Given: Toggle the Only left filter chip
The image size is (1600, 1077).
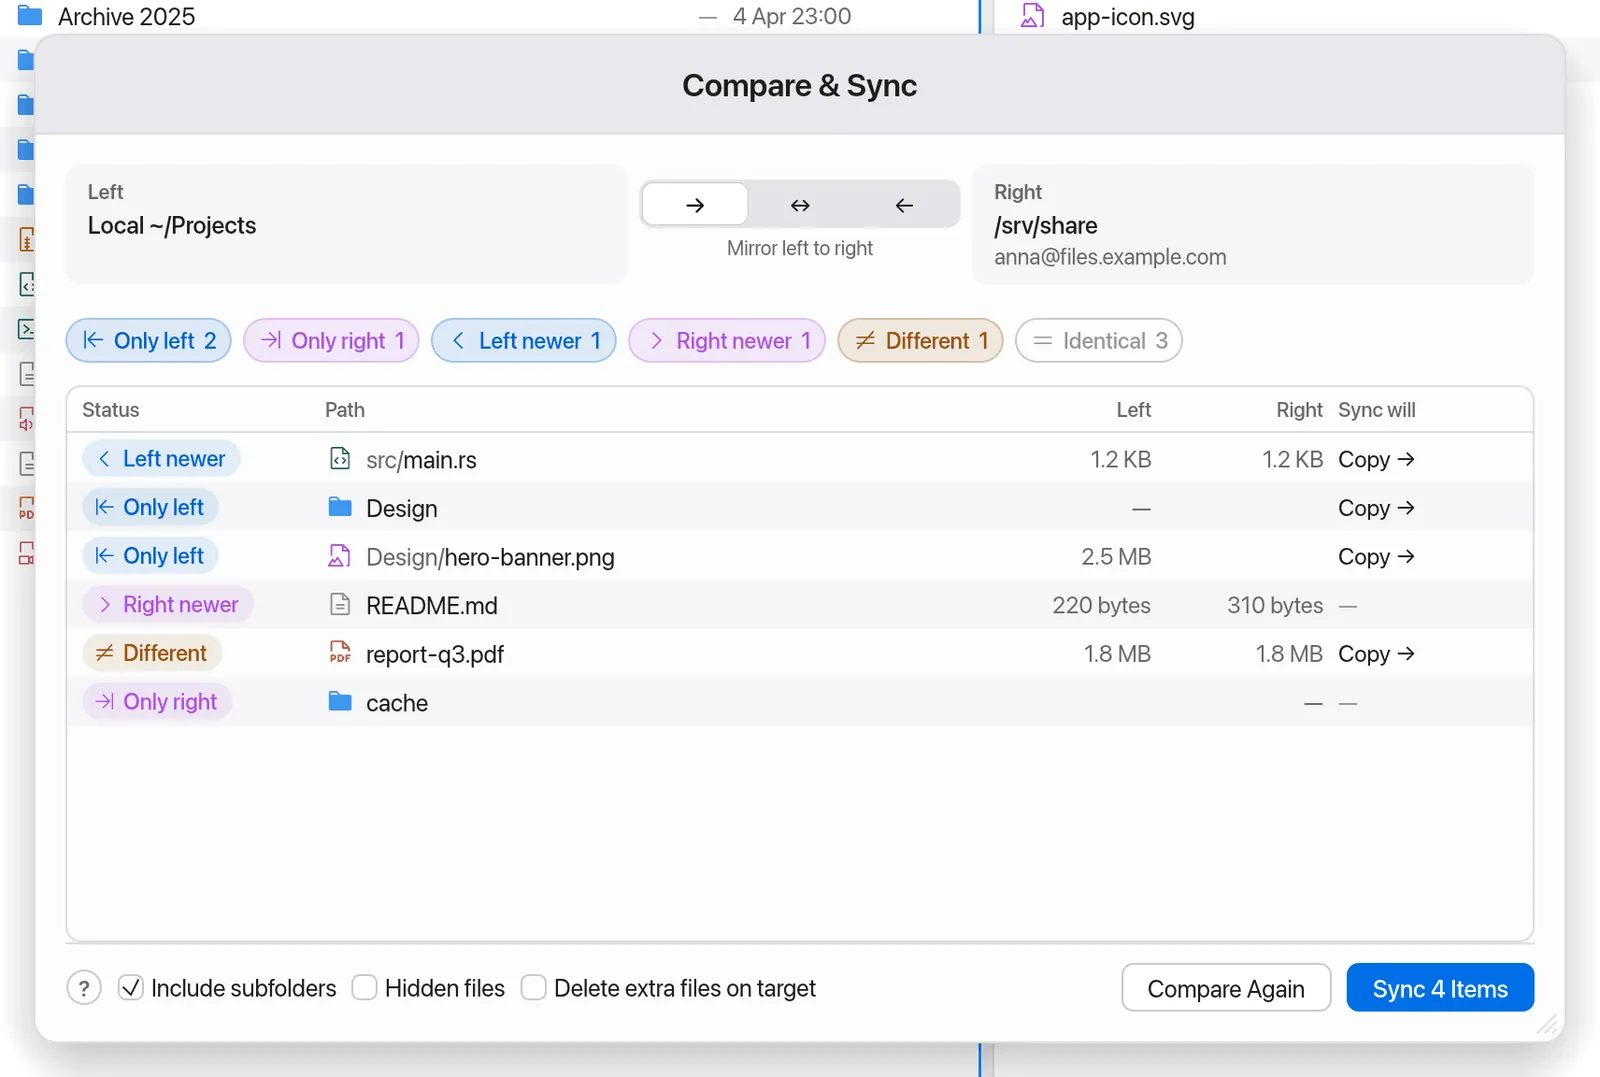Looking at the screenshot, I should coord(149,341).
